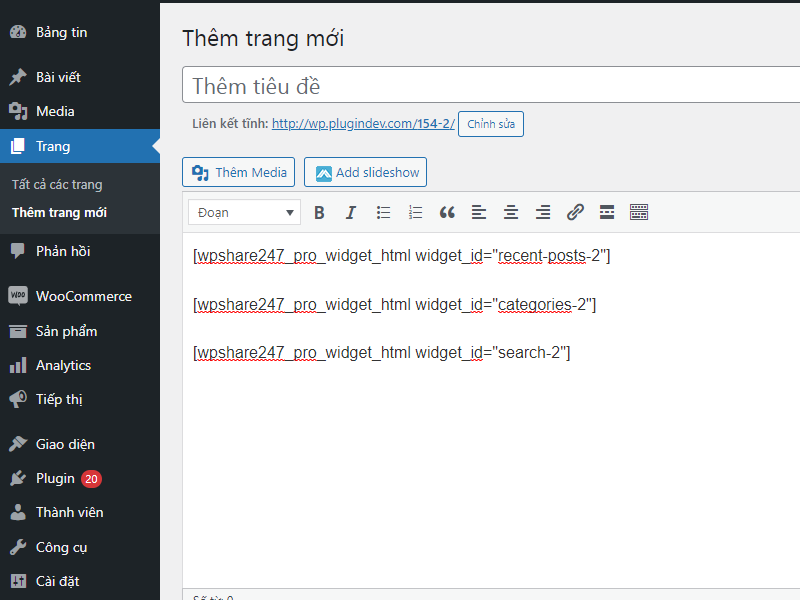Go to Tất cả các trang submenu
This screenshot has height=600, width=800.
(x=57, y=184)
